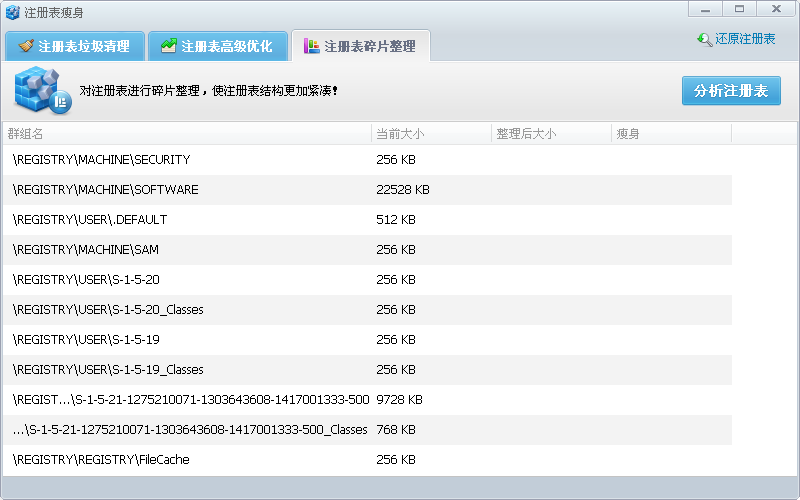Viewport: 800px width, 500px height.
Task: Switch to the 注册表垃圾清理 tab
Action: click(x=75, y=46)
